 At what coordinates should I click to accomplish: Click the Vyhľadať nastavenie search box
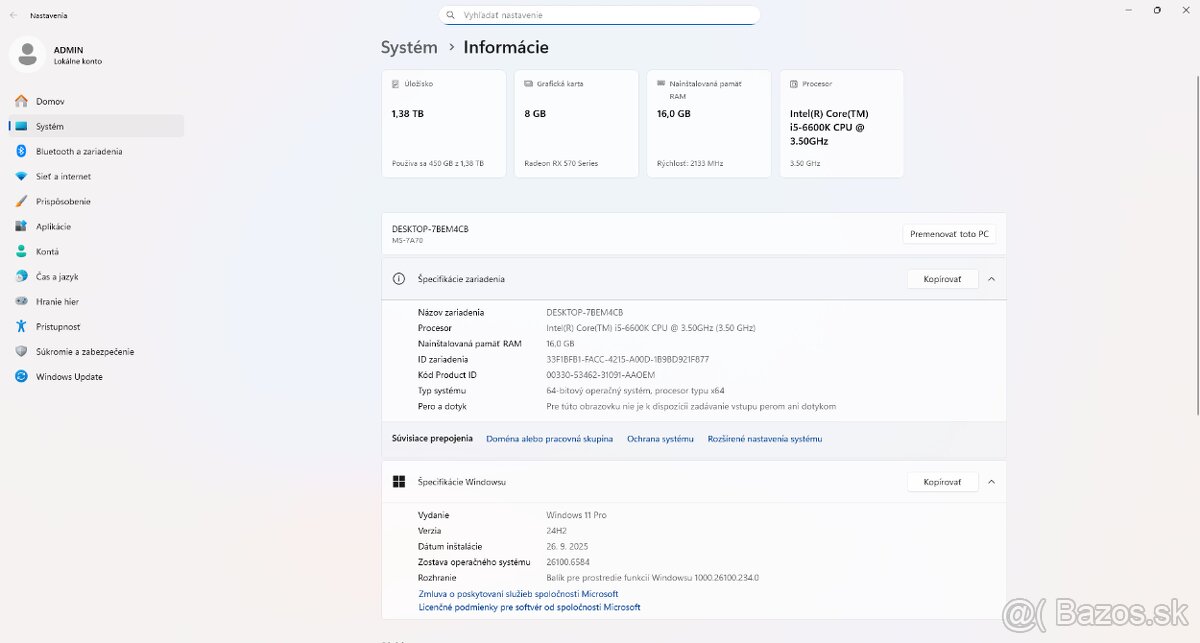click(x=598, y=15)
